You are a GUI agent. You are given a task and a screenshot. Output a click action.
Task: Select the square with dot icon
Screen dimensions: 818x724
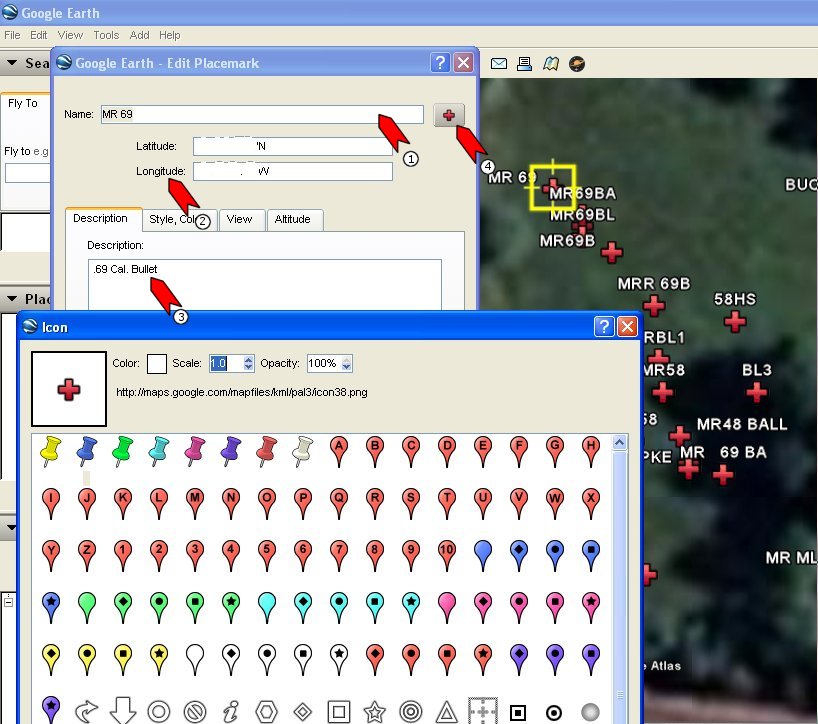(518, 712)
